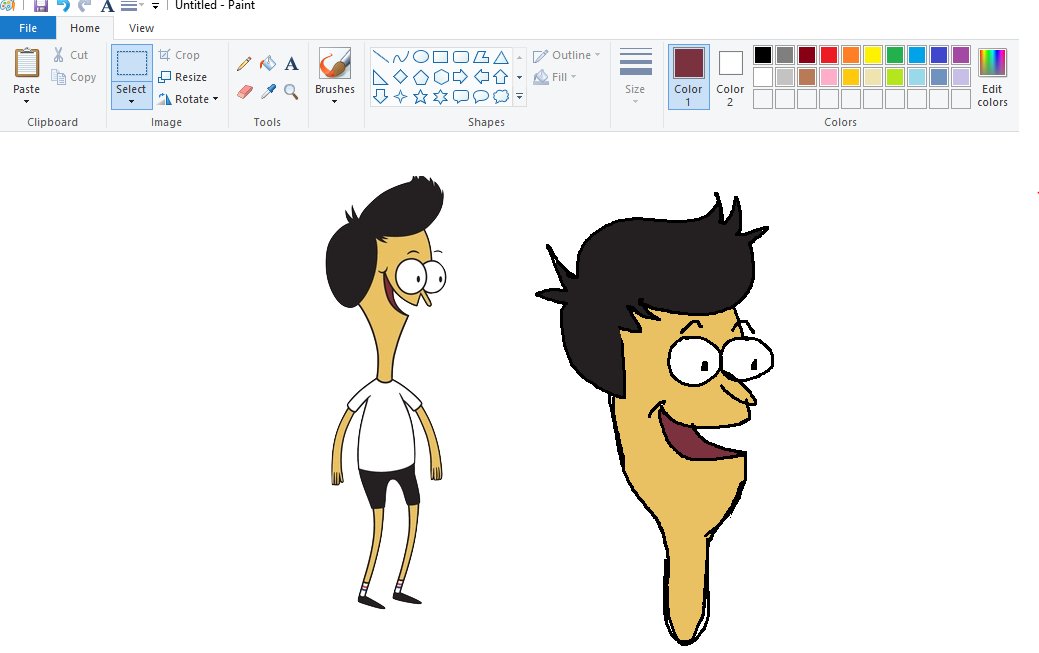The image size is (1039, 653).
Task: Select the Eraser tool
Action: pyautogui.click(x=245, y=91)
